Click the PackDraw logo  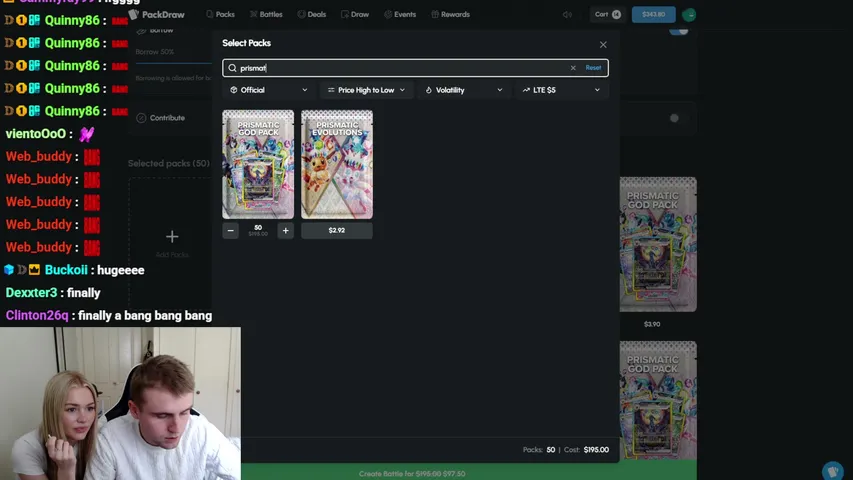pyautogui.click(x=157, y=15)
